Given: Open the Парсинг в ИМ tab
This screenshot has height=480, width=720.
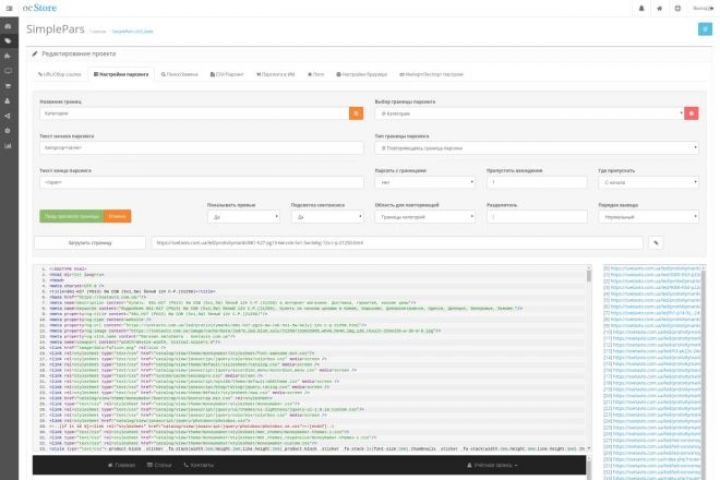Looking at the screenshot, I should pos(276,74).
